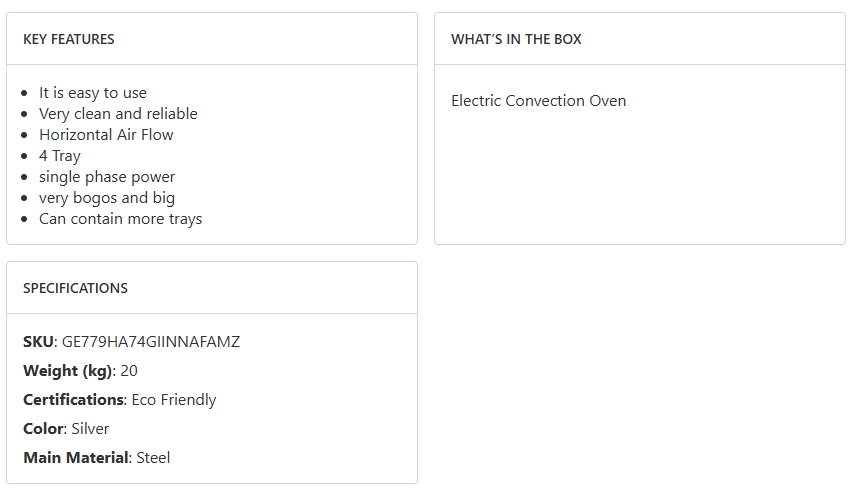The height and width of the screenshot is (490, 862).
Task: Click the SKU value GE779HA74GIINNAFAMZ
Action: [151, 342]
